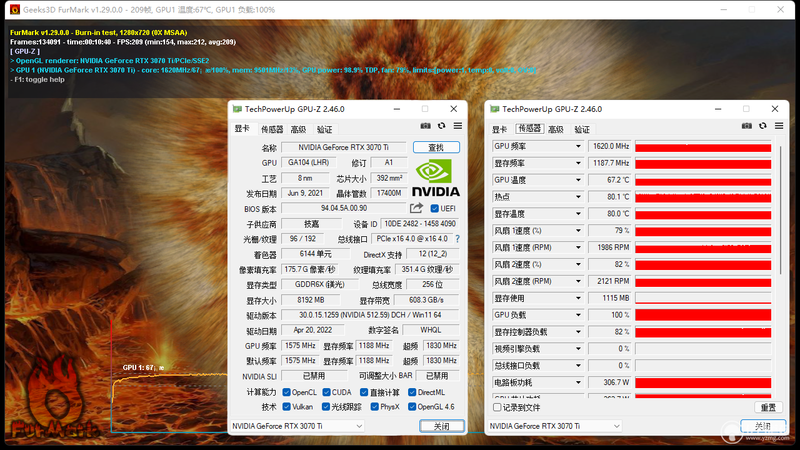Switch to 验证 tab in sensors GPU-Z window

point(582,130)
